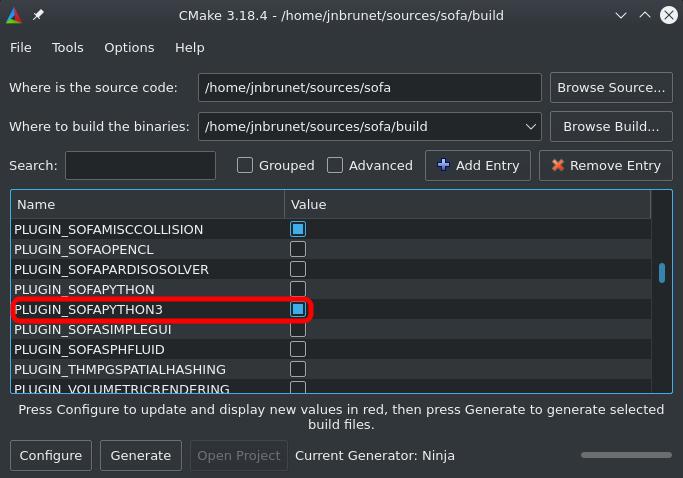This screenshot has width=683, height=478.
Task: Select the PLUGIN_SOFASPHFLUID row name
Action: click(89, 350)
